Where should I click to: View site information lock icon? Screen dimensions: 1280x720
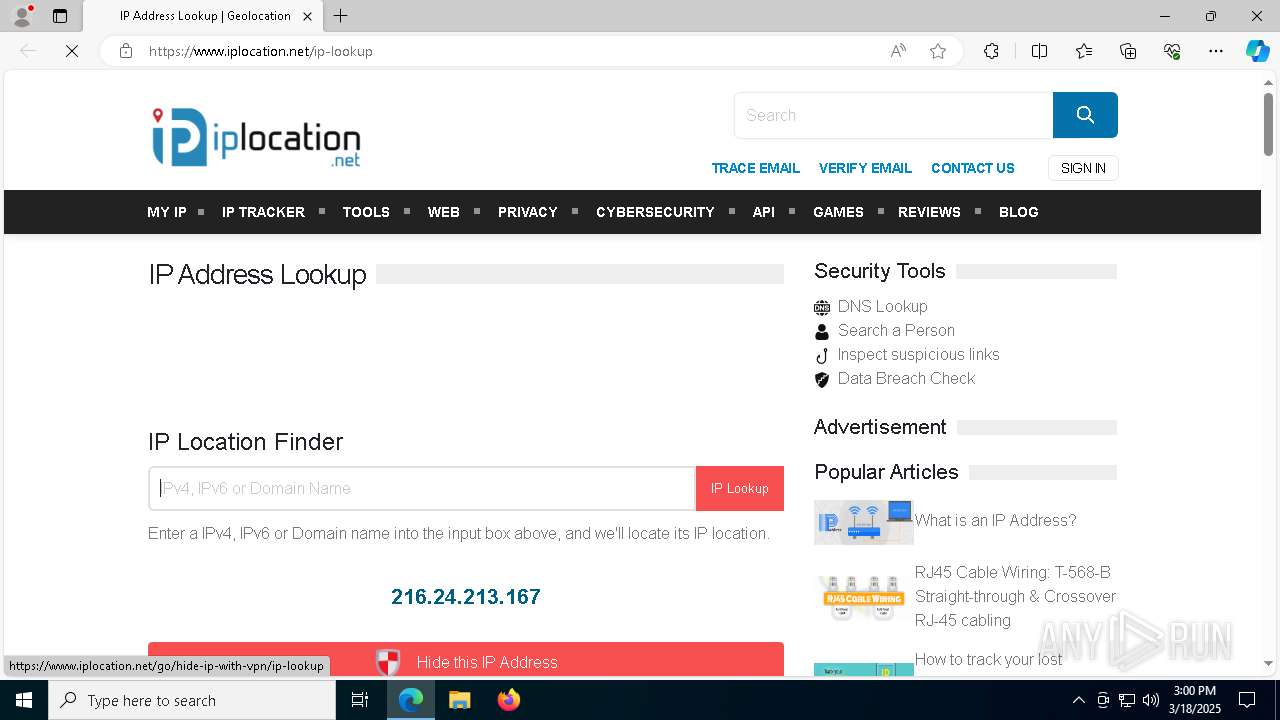pyautogui.click(x=126, y=51)
